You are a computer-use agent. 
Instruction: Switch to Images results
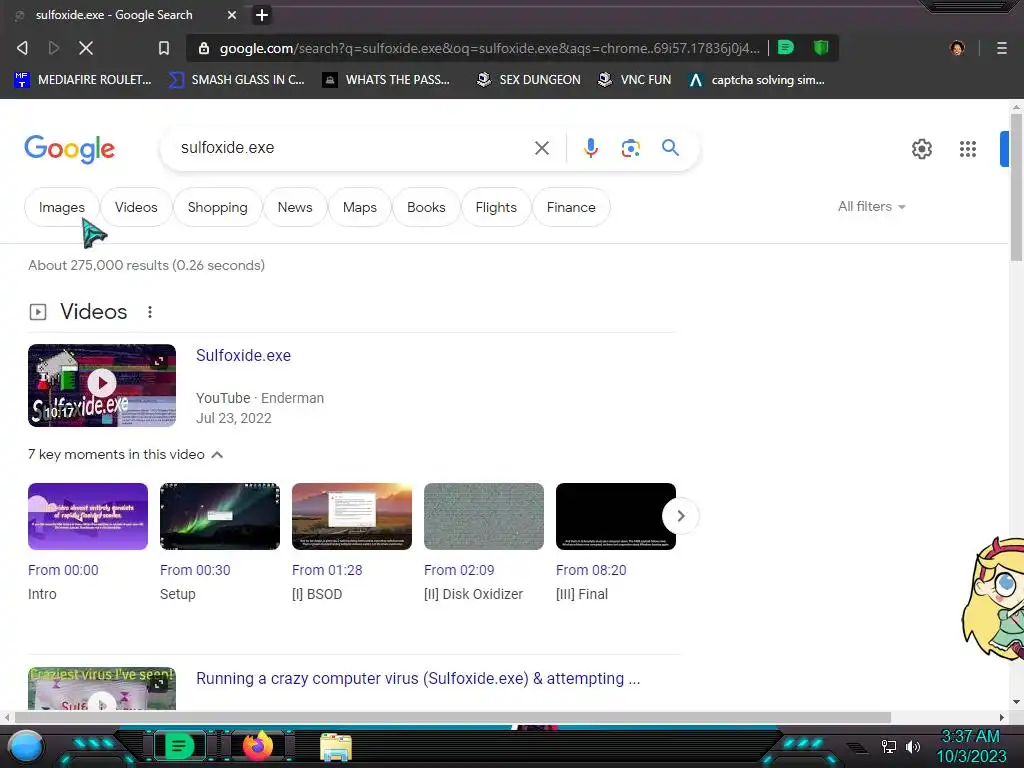(x=61, y=207)
